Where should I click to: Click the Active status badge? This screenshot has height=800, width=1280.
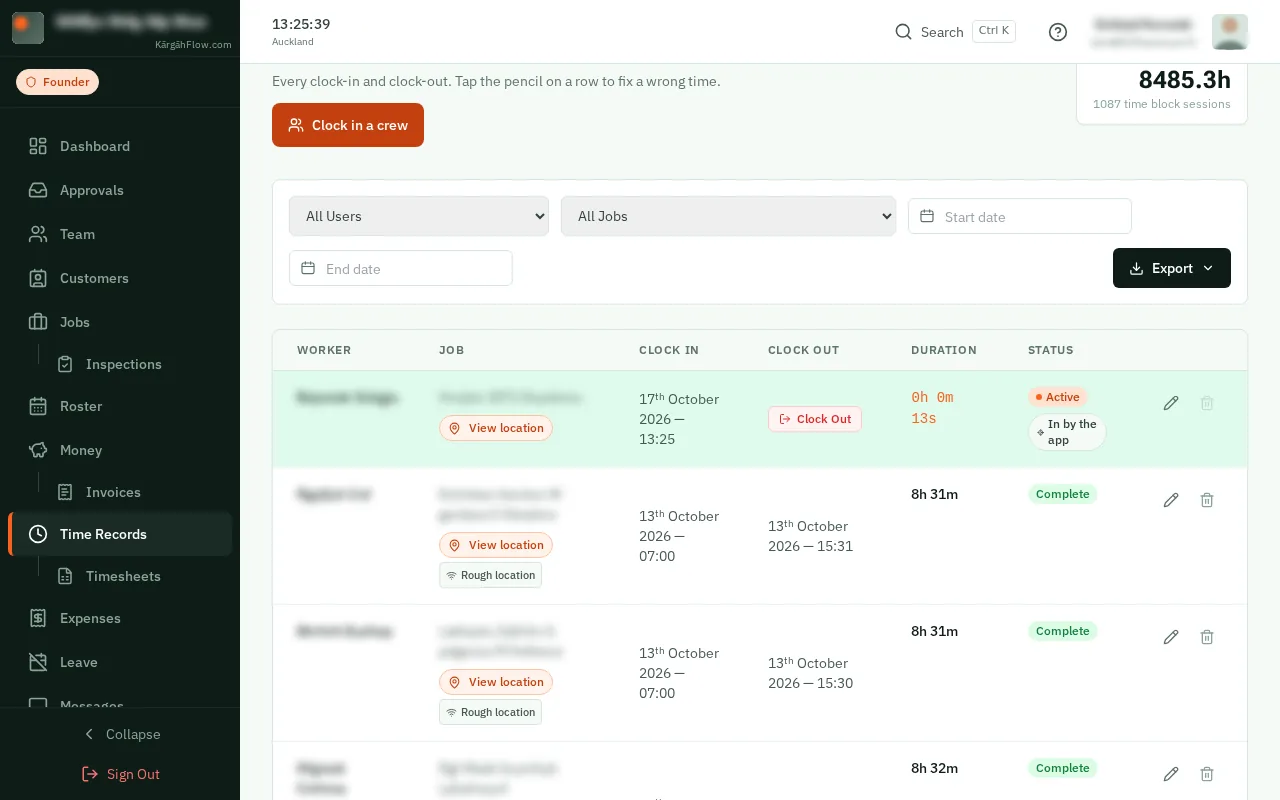click(x=1058, y=397)
